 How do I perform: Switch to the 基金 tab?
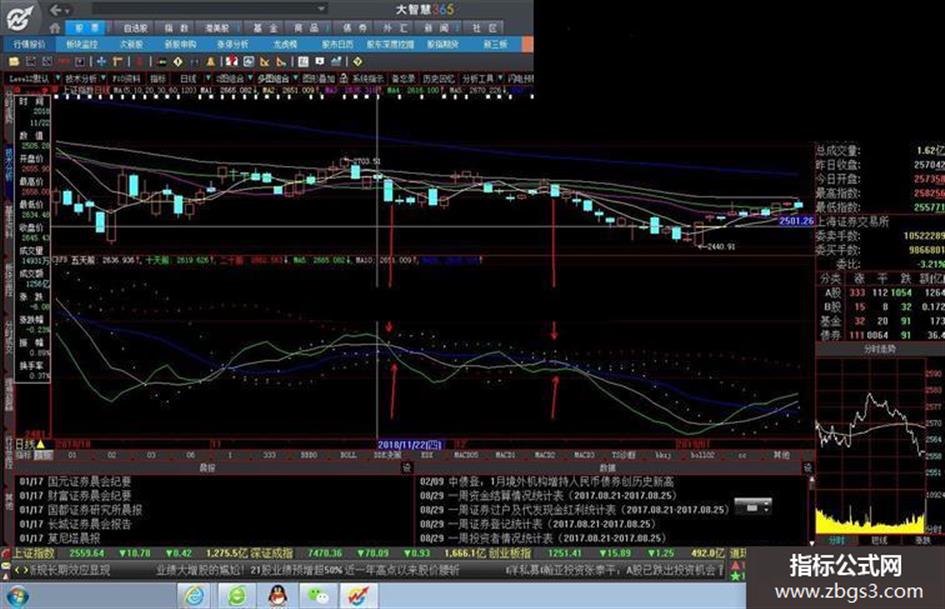(265, 28)
